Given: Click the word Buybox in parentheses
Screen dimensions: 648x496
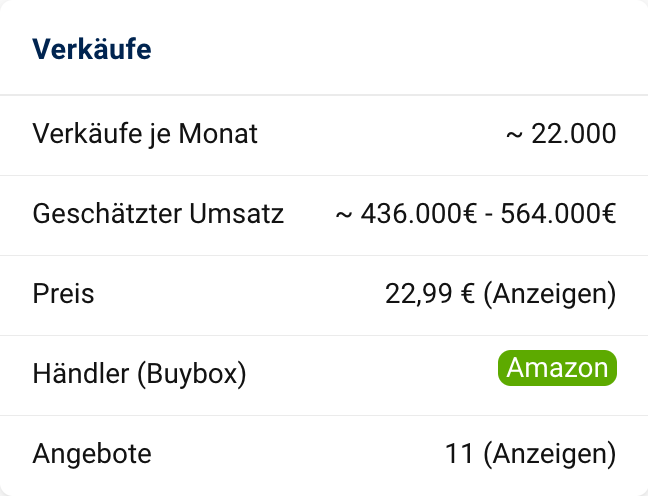Looking at the screenshot, I should [189, 374].
